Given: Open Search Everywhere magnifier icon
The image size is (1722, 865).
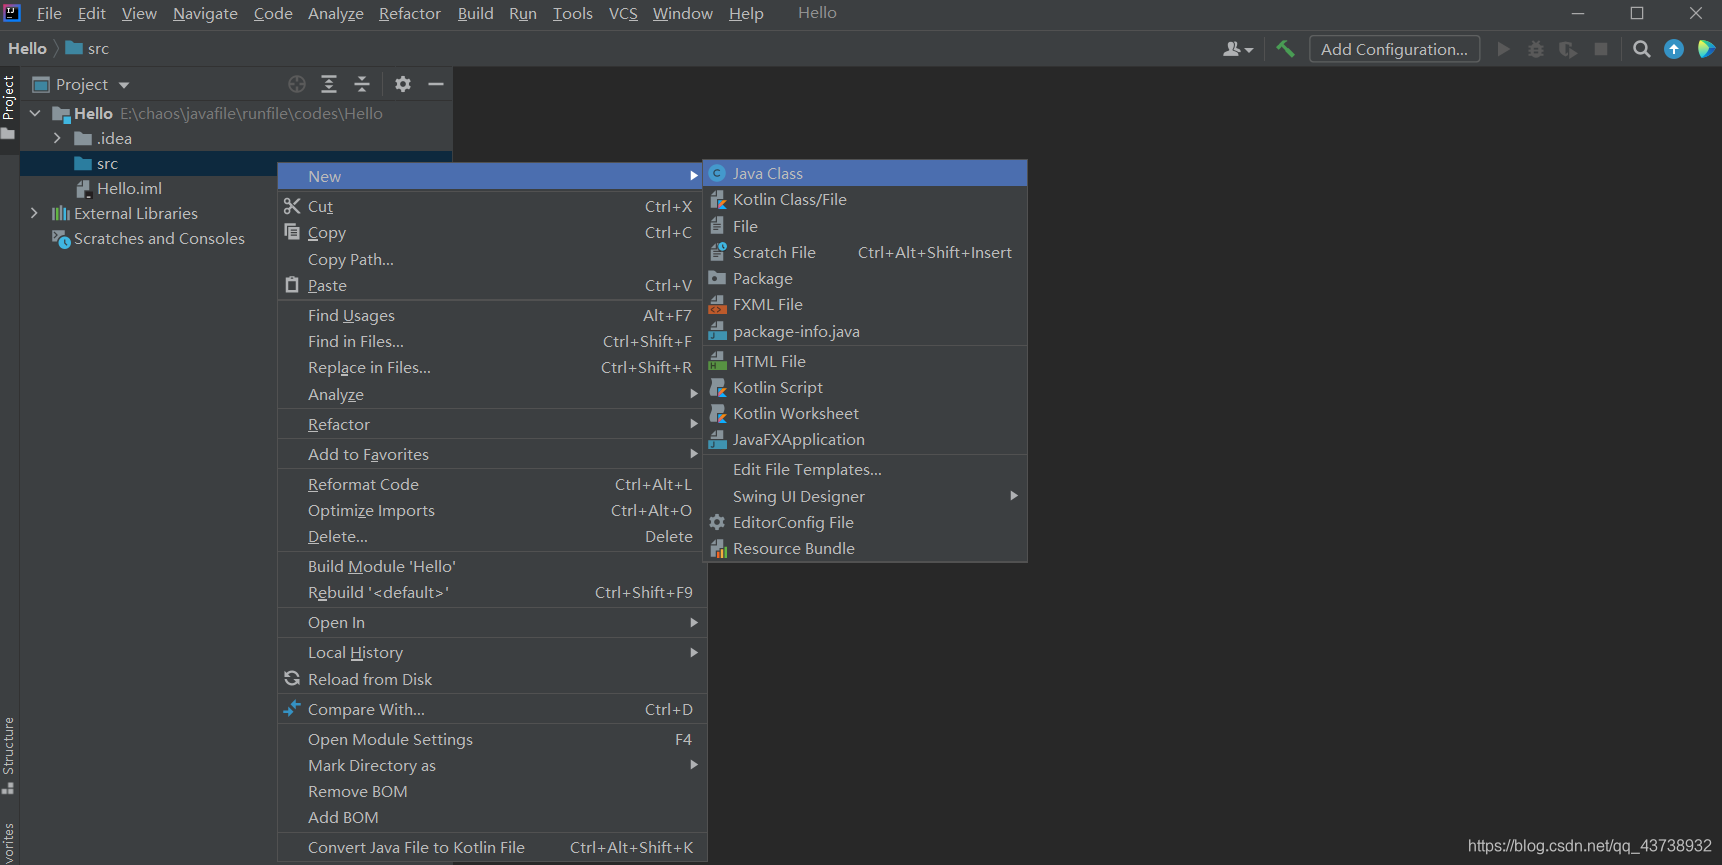Looking at the screenshot, I should 1641,49.
